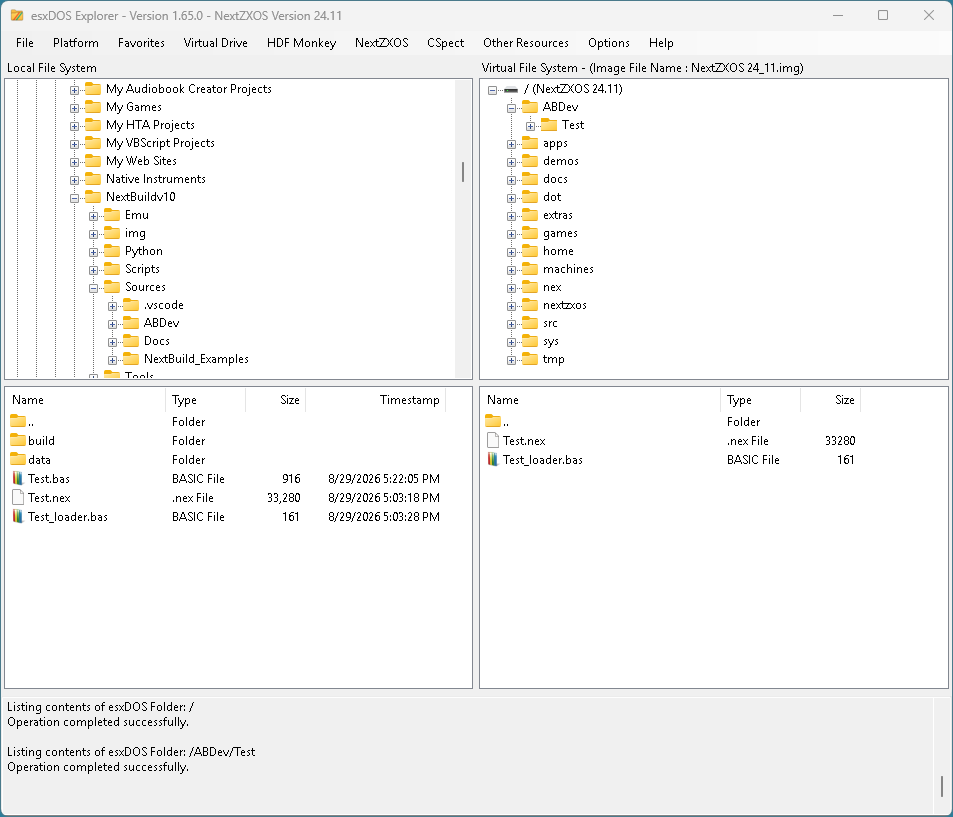Image resolution: width=953 pixels, height=817 pixels.
Task: Collapse the virtual ABDev node
Action: click(511, 108)
